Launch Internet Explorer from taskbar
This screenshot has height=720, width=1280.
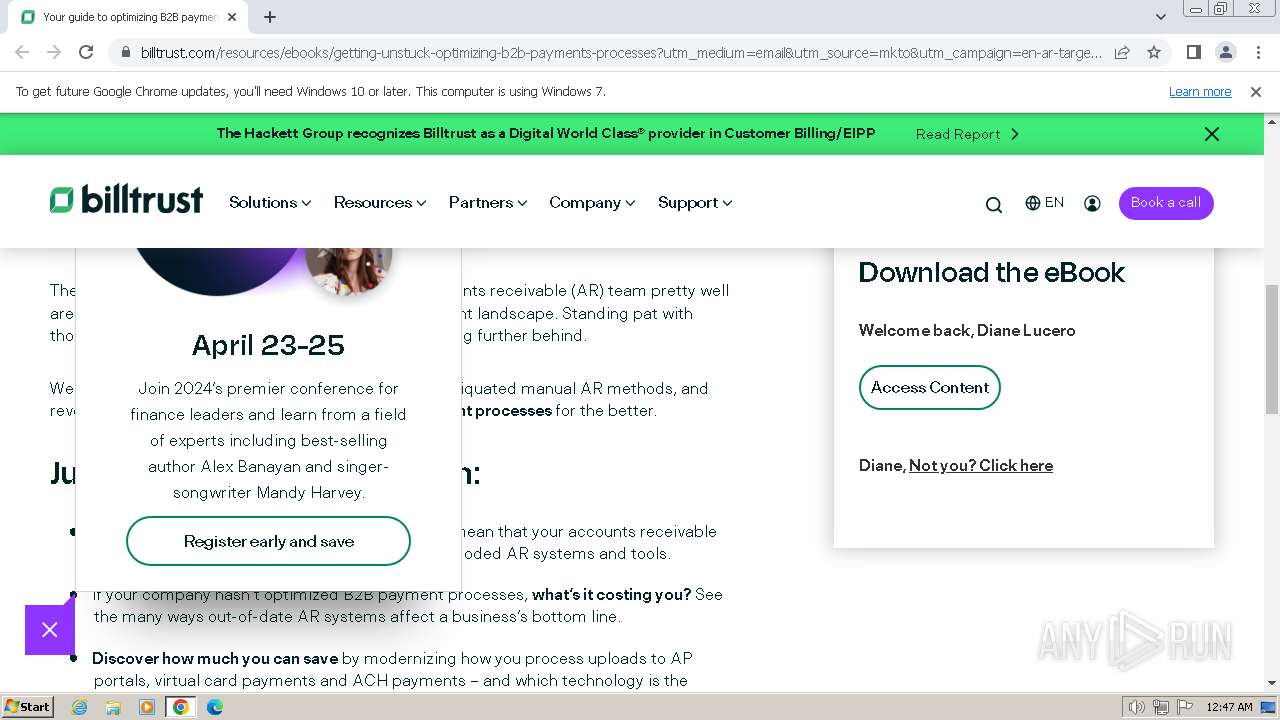tap(80, 707)
